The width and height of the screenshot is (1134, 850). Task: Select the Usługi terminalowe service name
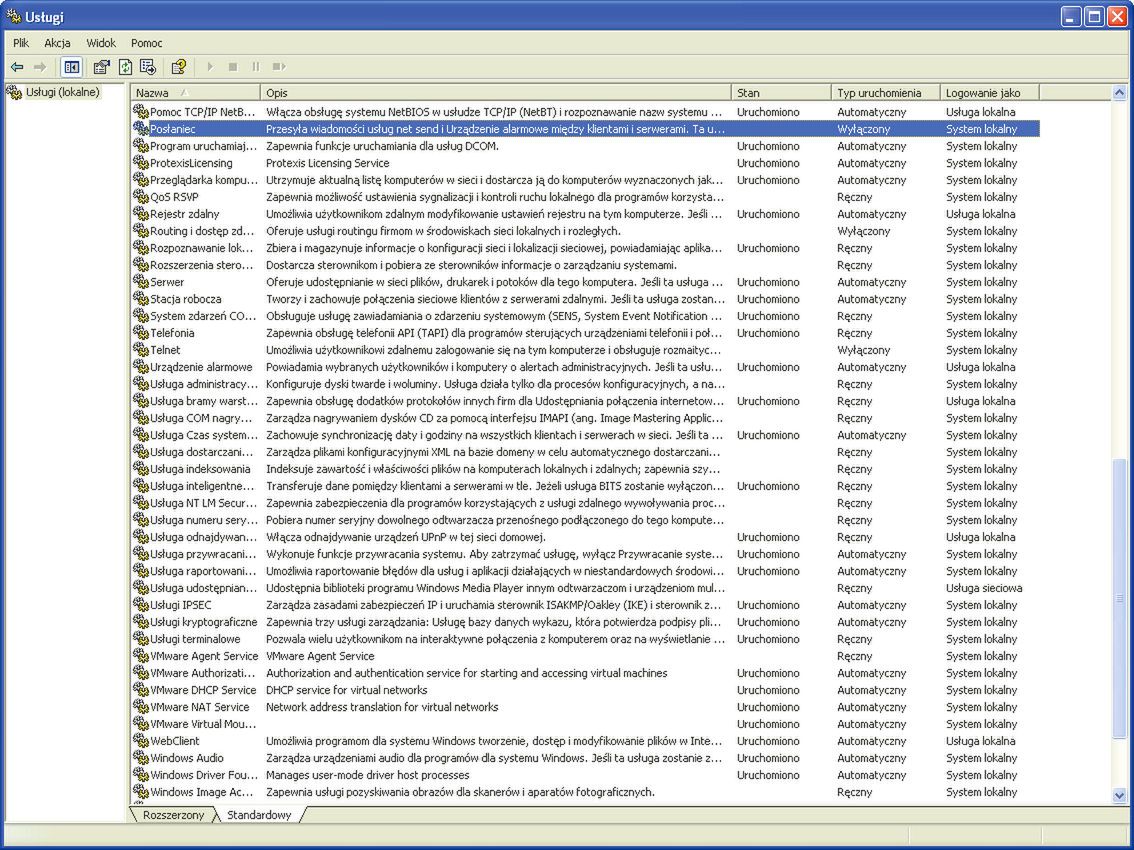pos(195,639)
